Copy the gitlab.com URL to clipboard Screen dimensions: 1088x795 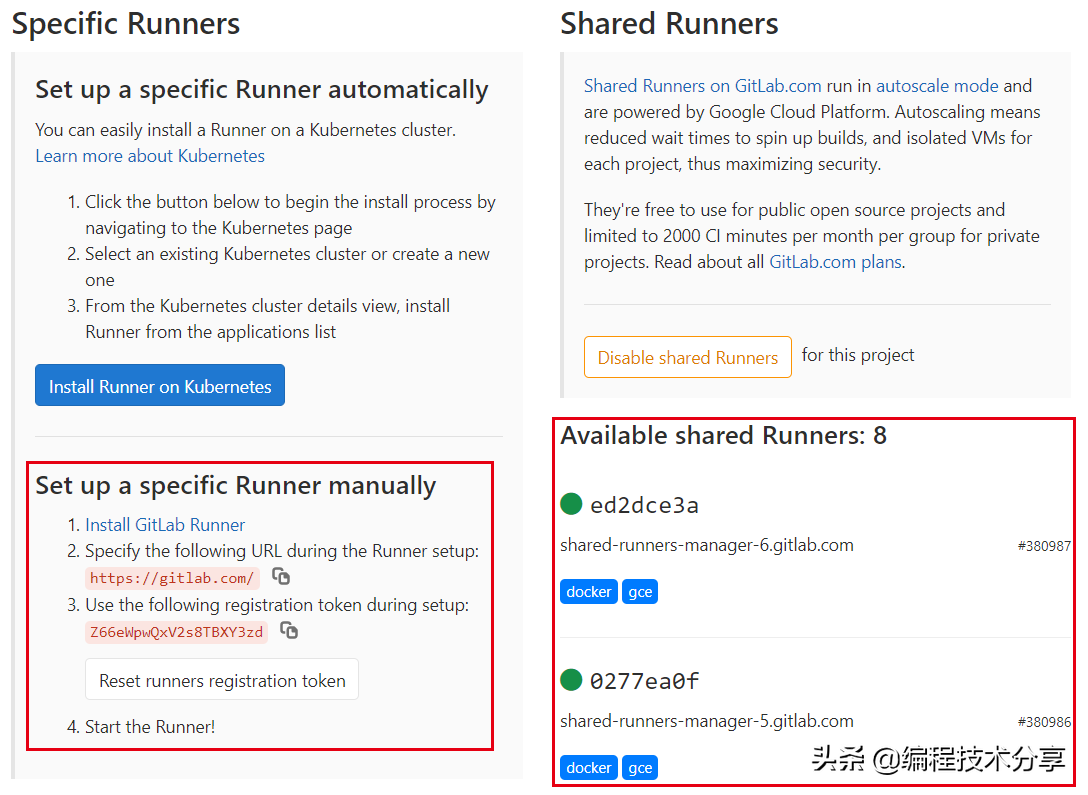pyautogui.click(x=281, y=576)
